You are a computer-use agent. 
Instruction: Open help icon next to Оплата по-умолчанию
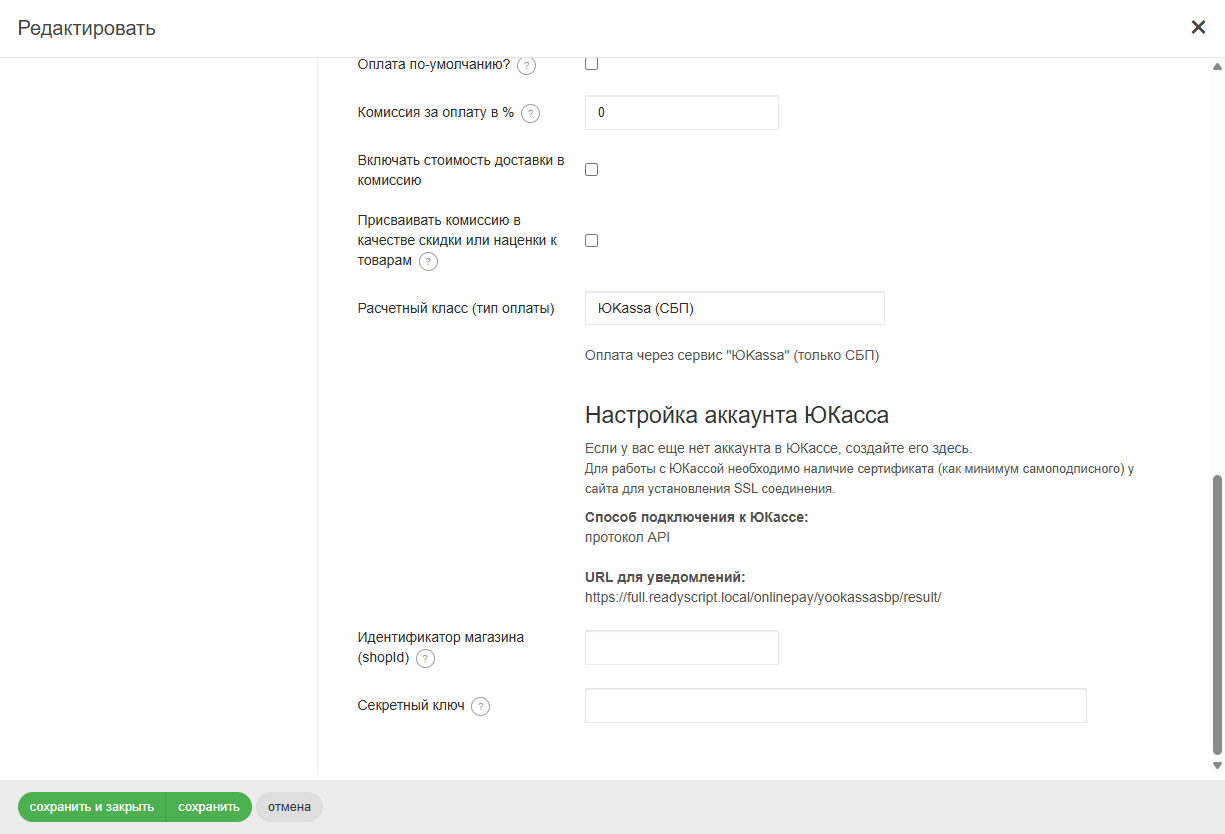526,66
